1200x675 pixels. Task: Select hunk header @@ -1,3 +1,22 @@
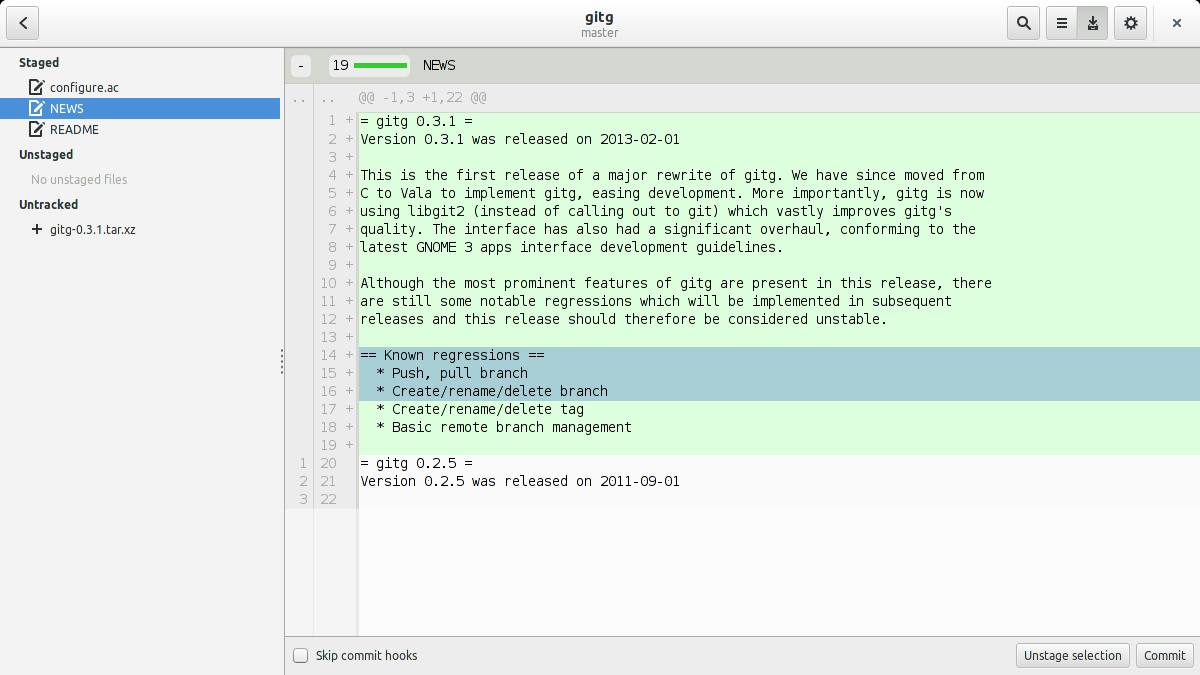click(423, 98)
